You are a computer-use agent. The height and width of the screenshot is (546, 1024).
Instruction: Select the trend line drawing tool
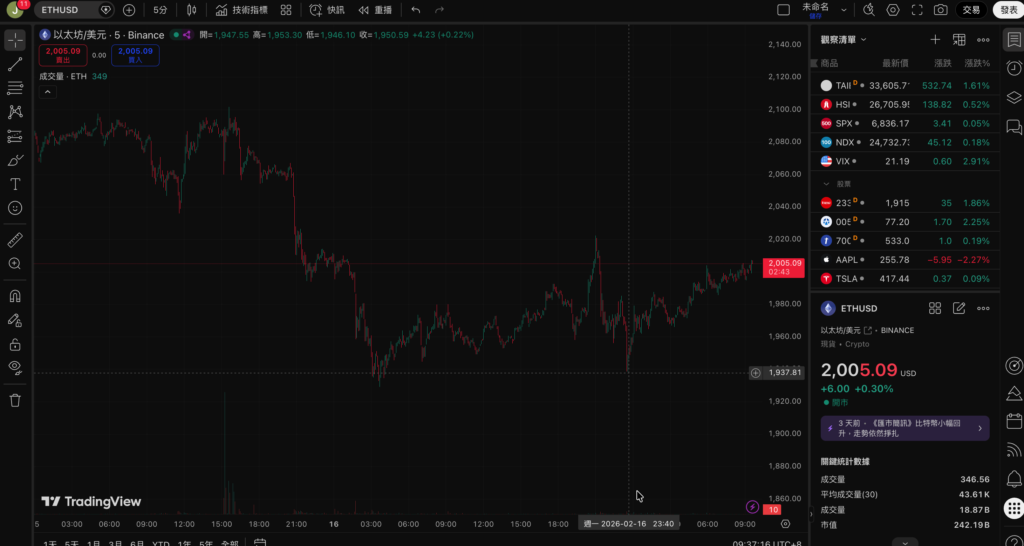(15, 64)
